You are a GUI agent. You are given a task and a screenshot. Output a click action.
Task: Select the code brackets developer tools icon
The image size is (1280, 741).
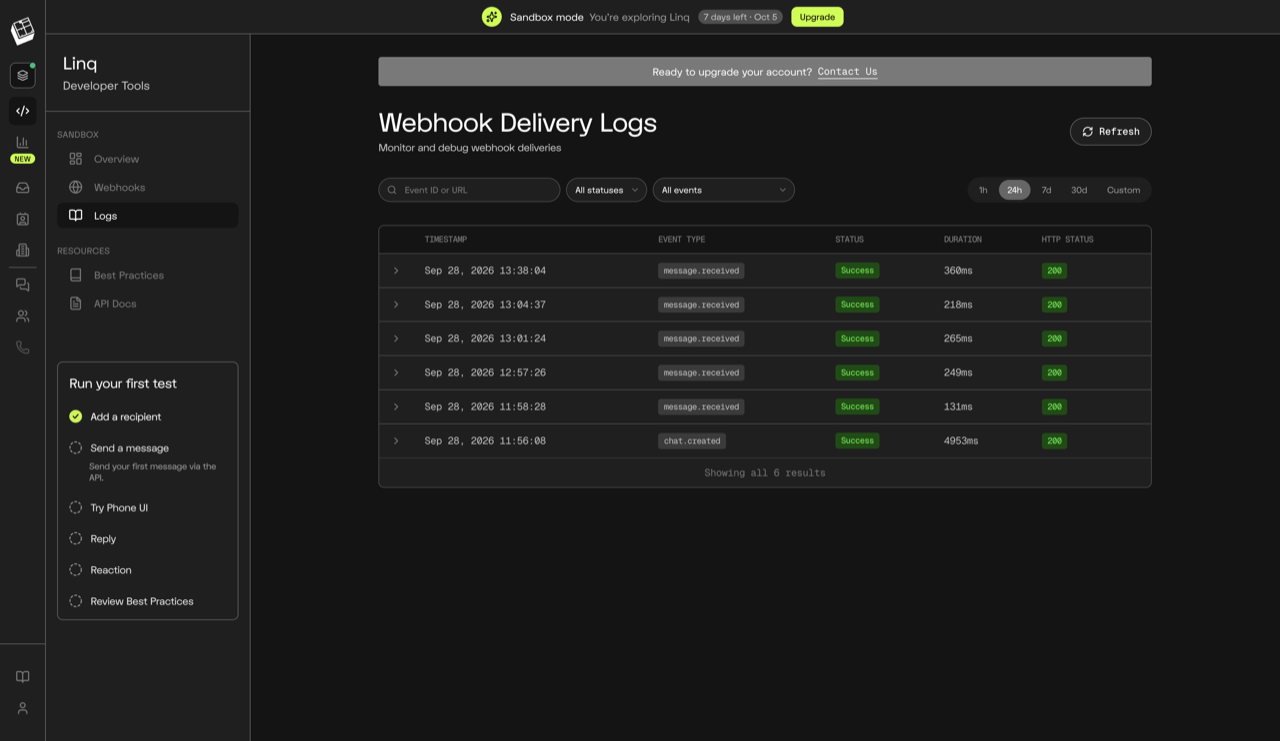[x=22, y=111]
